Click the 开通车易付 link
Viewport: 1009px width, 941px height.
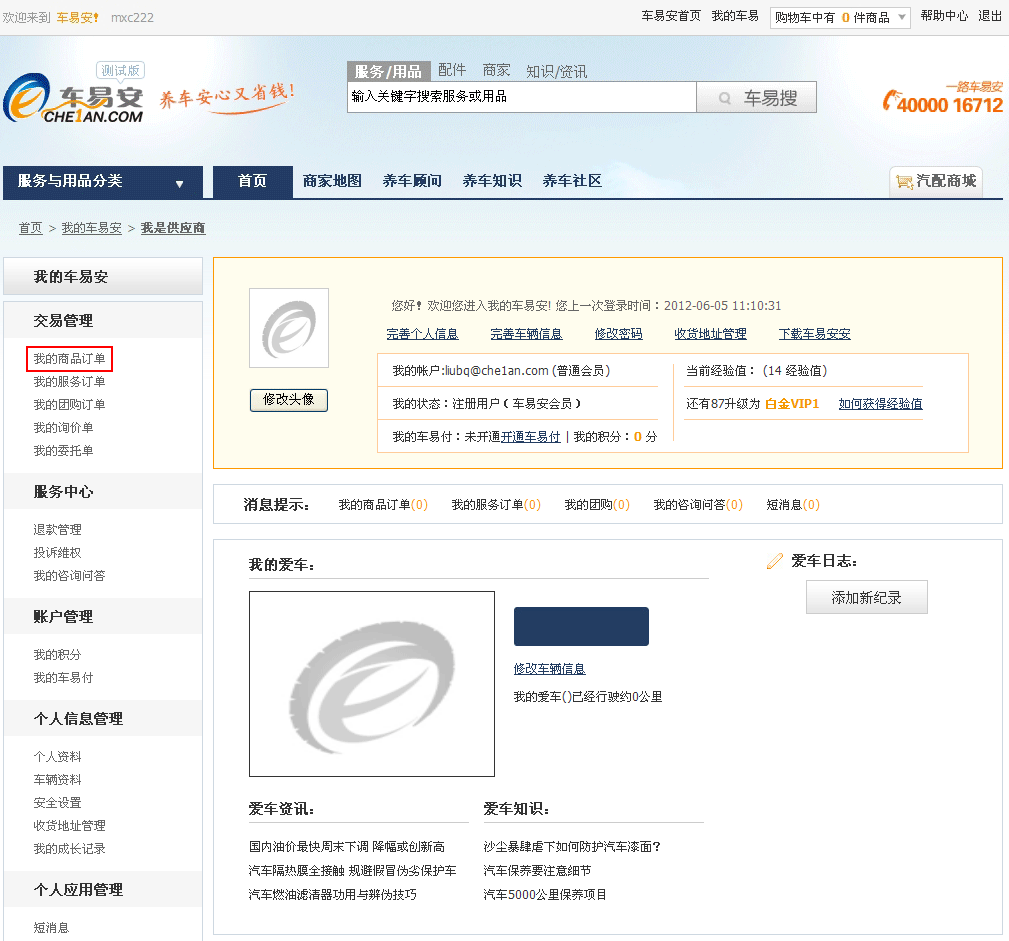point(530,437)
